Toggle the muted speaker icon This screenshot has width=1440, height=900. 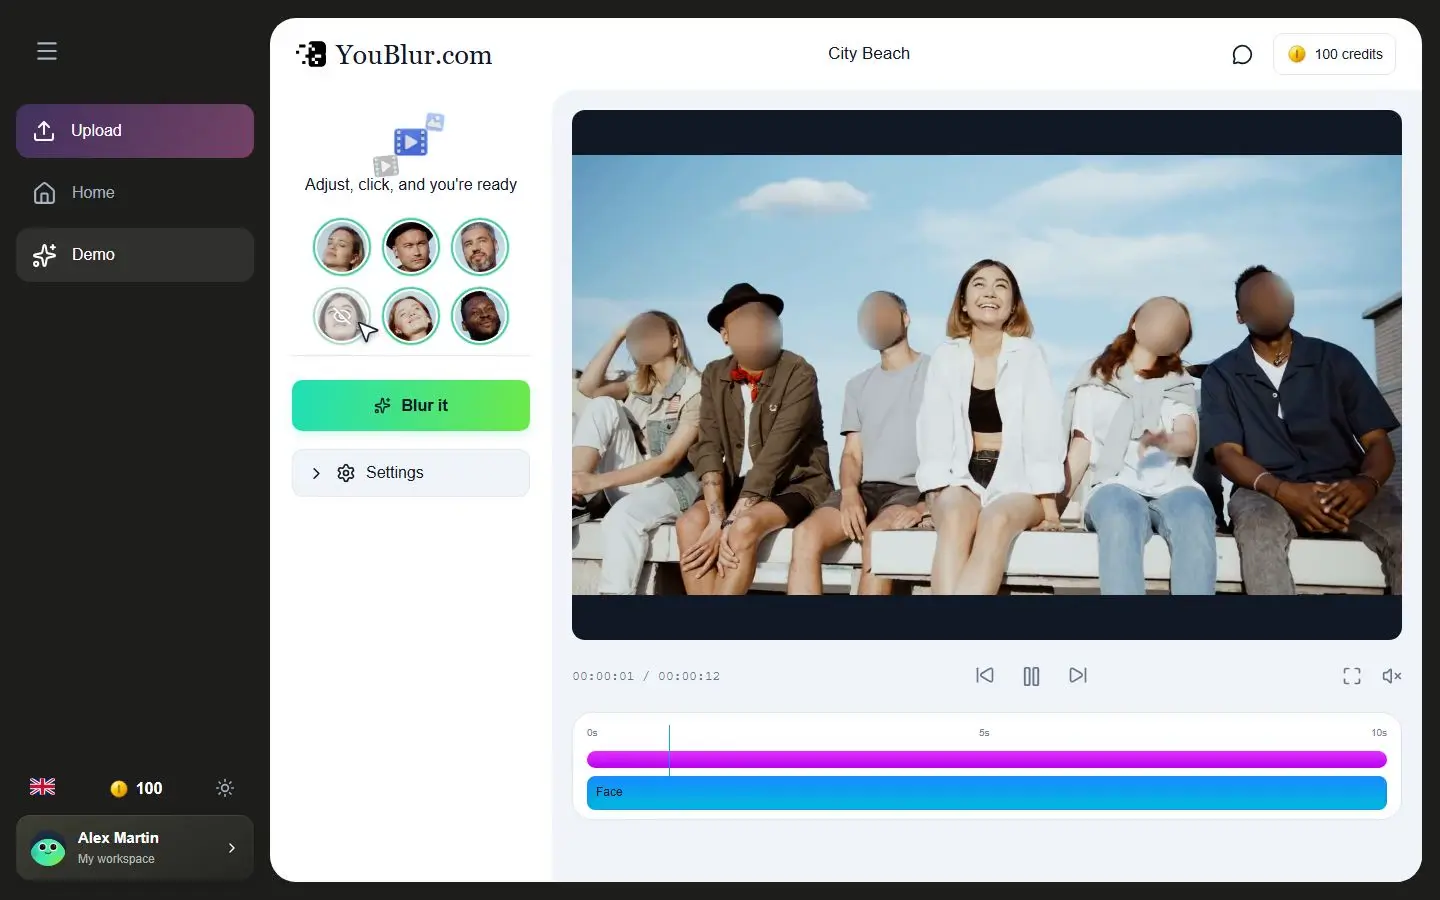[x=1391, y=676]
